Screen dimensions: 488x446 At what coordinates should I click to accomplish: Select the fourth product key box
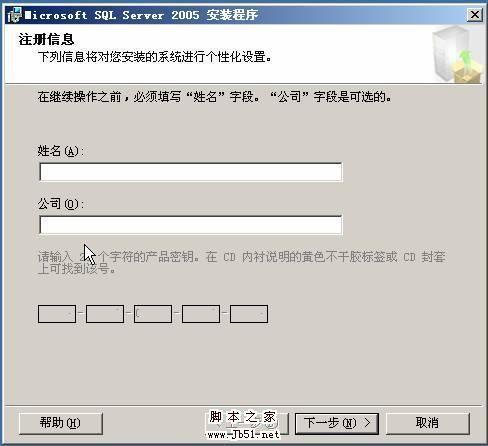[201, 314]
